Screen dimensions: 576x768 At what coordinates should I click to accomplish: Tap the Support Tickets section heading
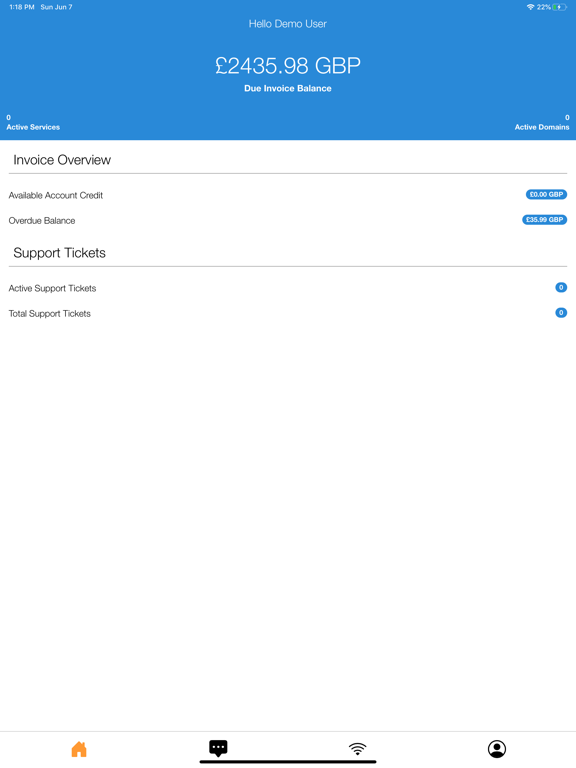59,253
